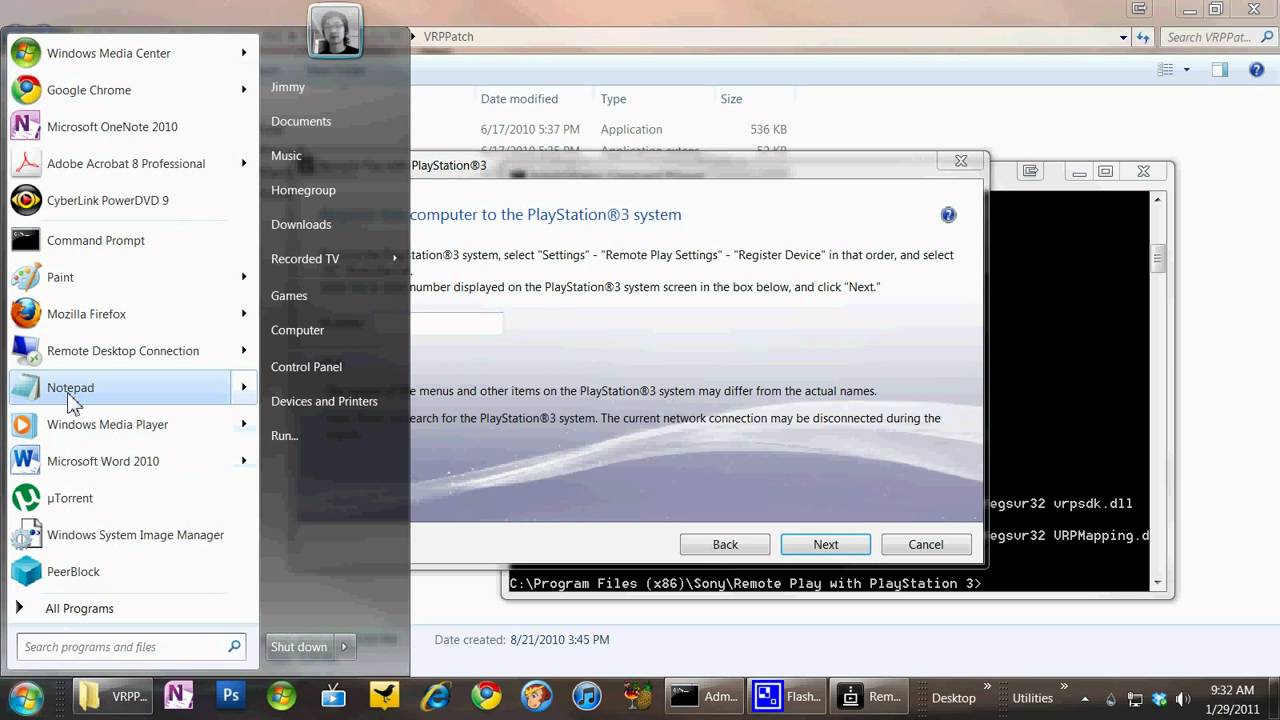Expand Mozilla Firefox jump list arrow

click(x=244, y=314)
